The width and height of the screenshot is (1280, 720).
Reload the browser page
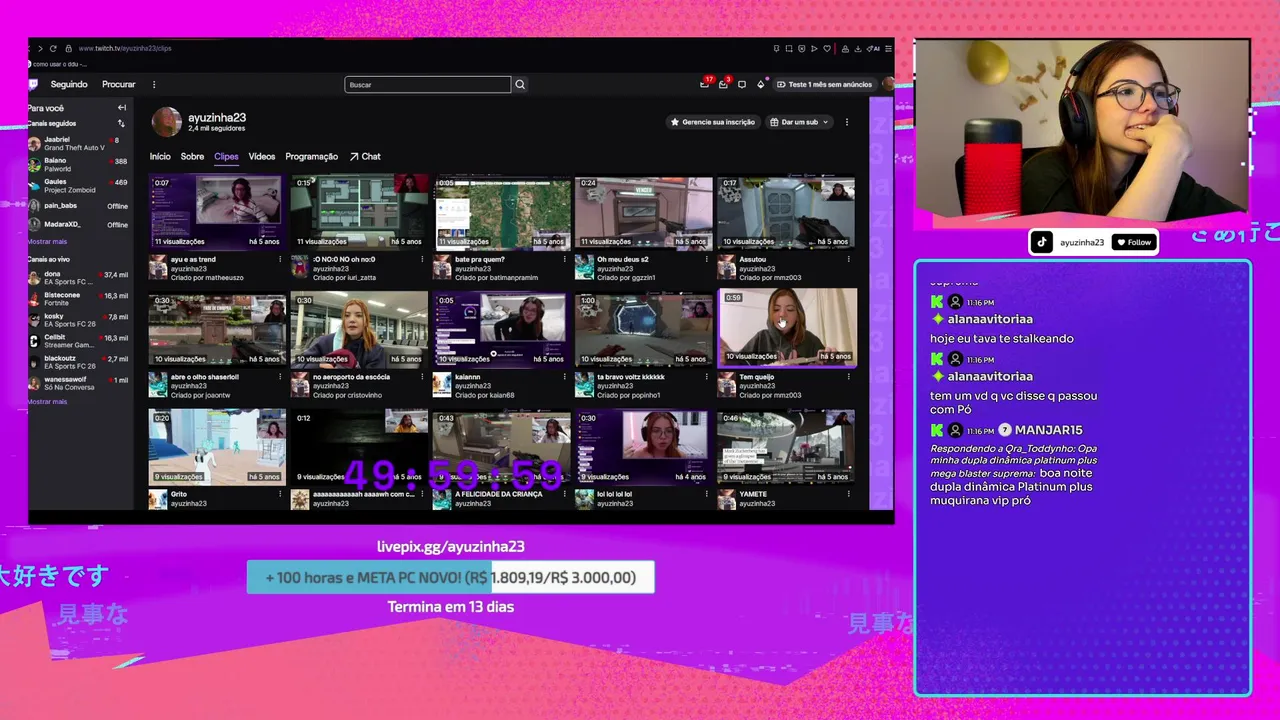54,48
